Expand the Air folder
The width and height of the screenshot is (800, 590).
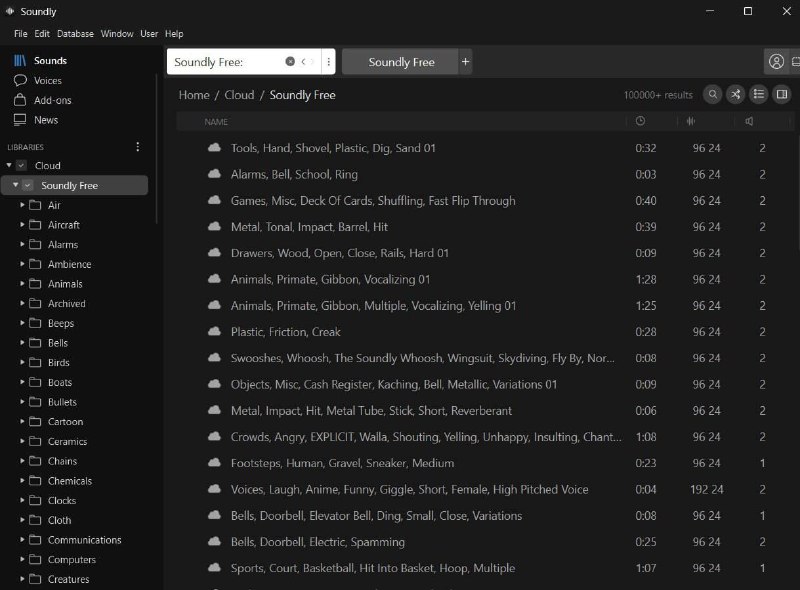coord(22,205)
